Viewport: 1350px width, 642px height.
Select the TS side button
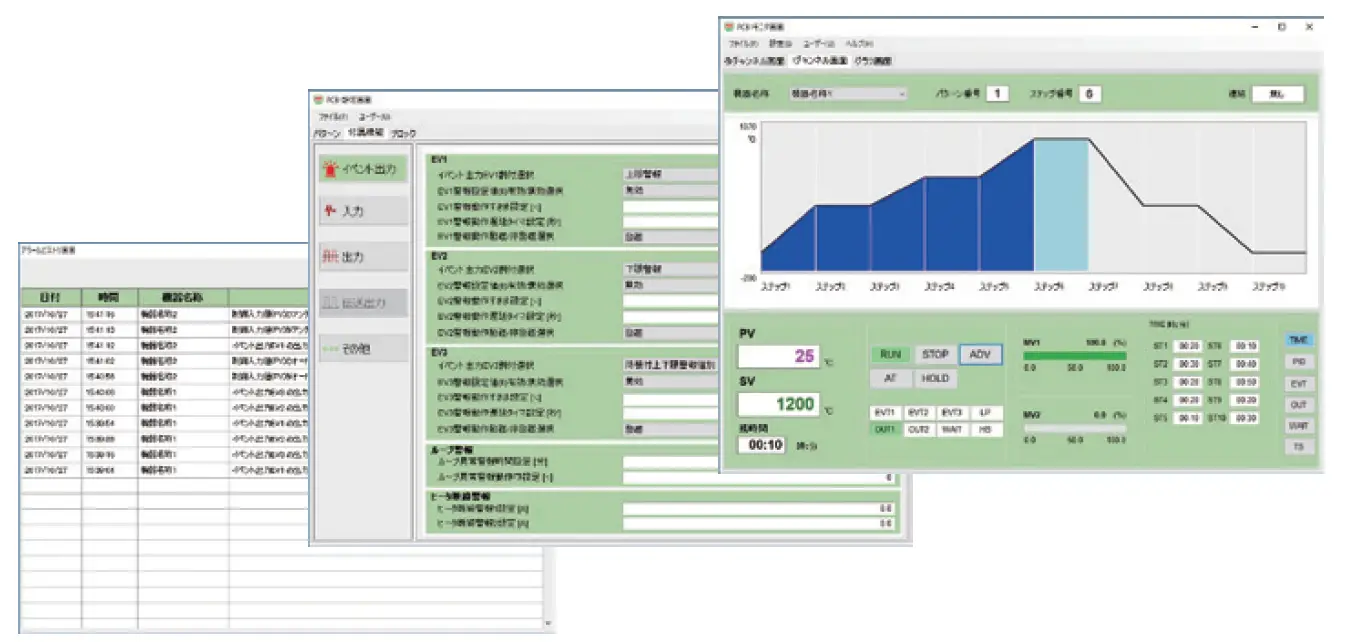pyautogui.click(x=1299, y=447)
